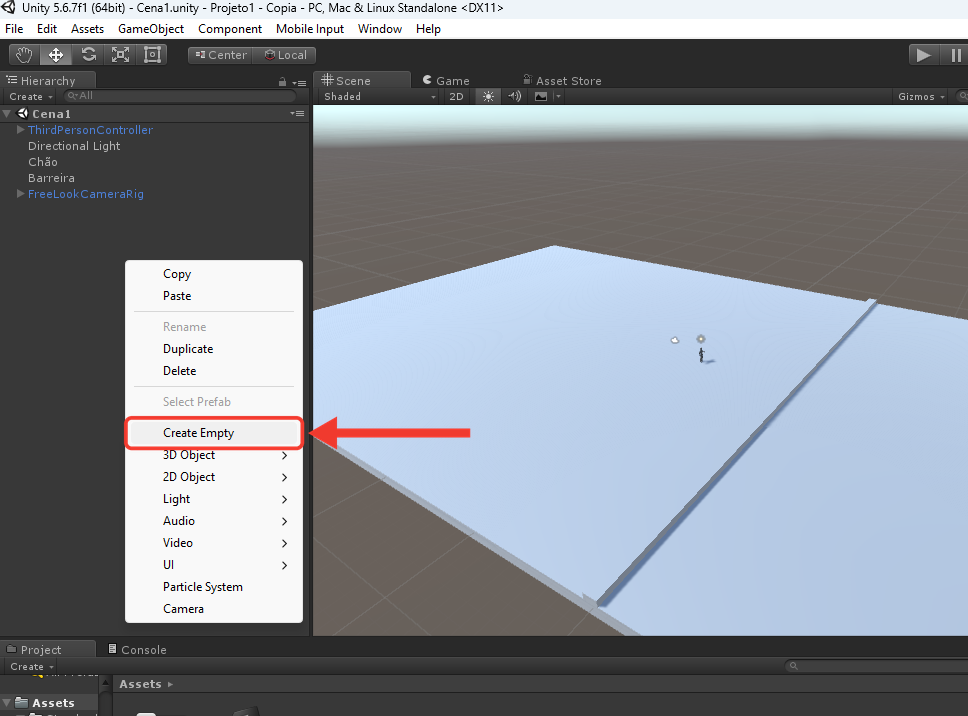This screenshot has height=716, width=968.
Task: Switch to the Project tab
Action: pos(48,649)
